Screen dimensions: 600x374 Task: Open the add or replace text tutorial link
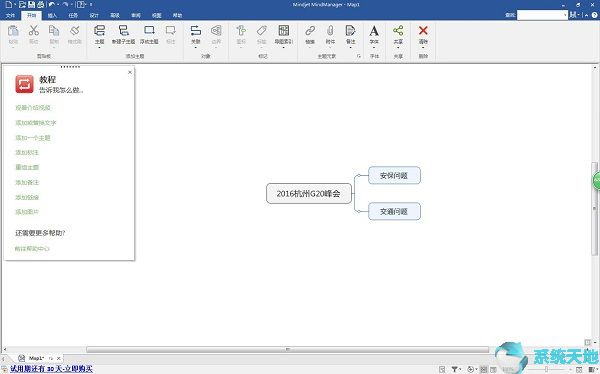pos(36,123)
